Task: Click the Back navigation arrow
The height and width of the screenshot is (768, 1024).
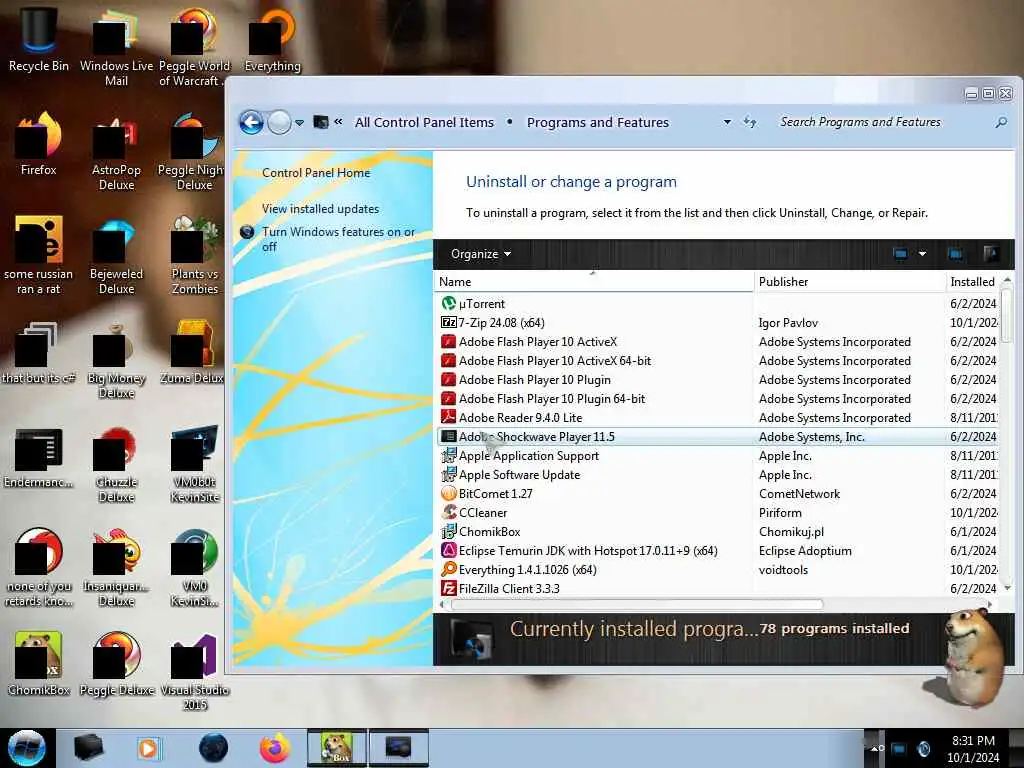Action: coord(251,122)
